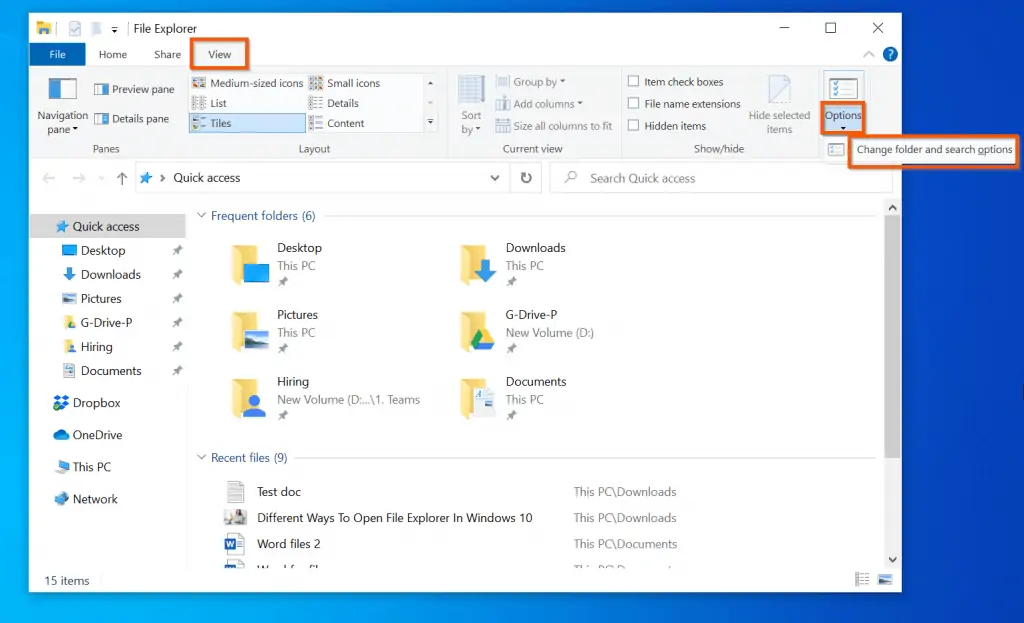Open OneDrive in the navigation pane
The height and width of the screenshot is (623, 1024).
(x=88, y=435)
